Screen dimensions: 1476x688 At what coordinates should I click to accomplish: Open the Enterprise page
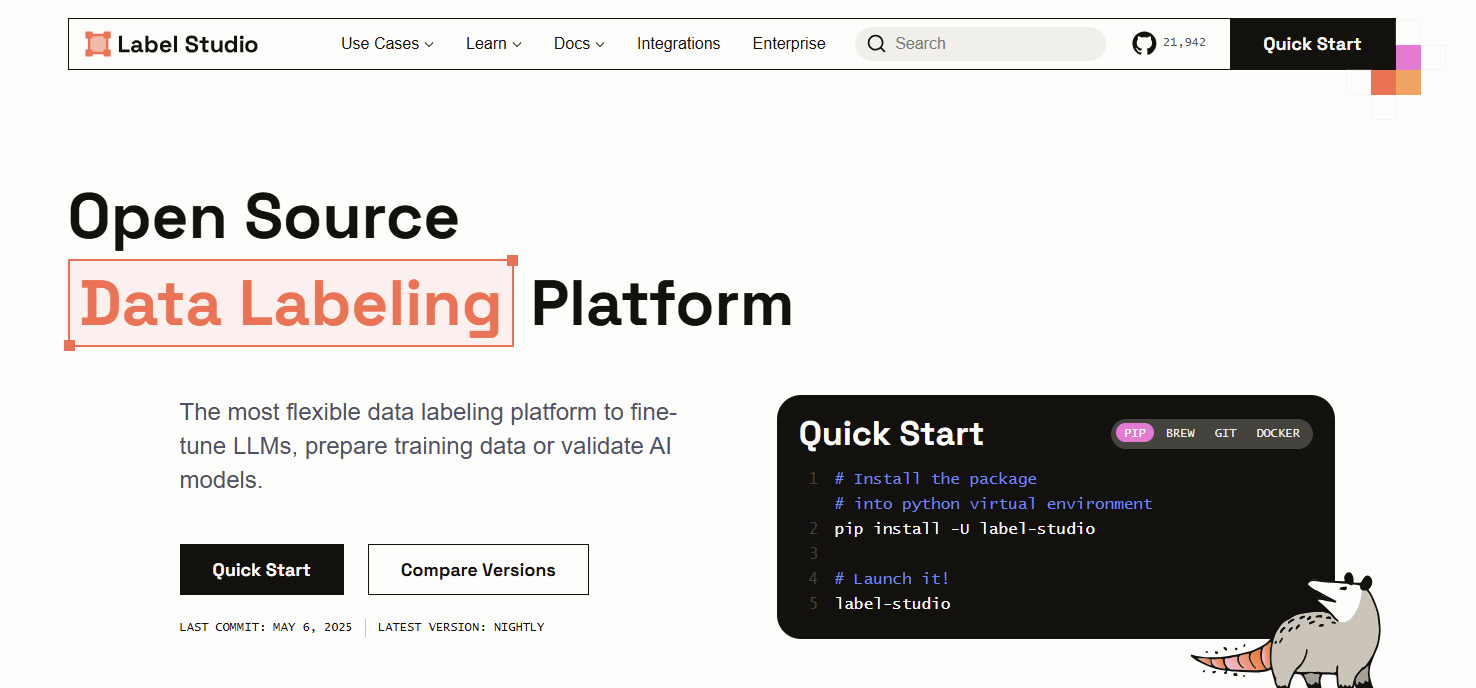click(789, 44)
